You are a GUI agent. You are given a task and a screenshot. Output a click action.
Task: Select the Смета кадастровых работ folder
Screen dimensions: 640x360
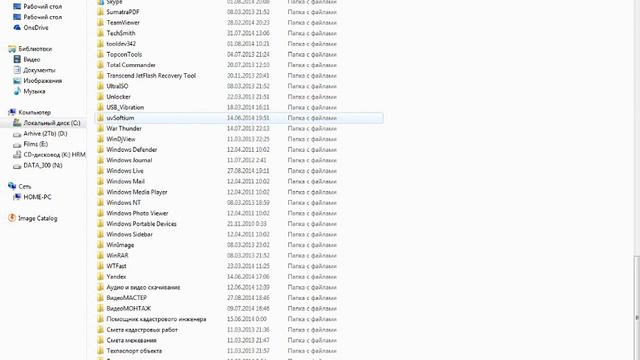click(x=142, y=330)
